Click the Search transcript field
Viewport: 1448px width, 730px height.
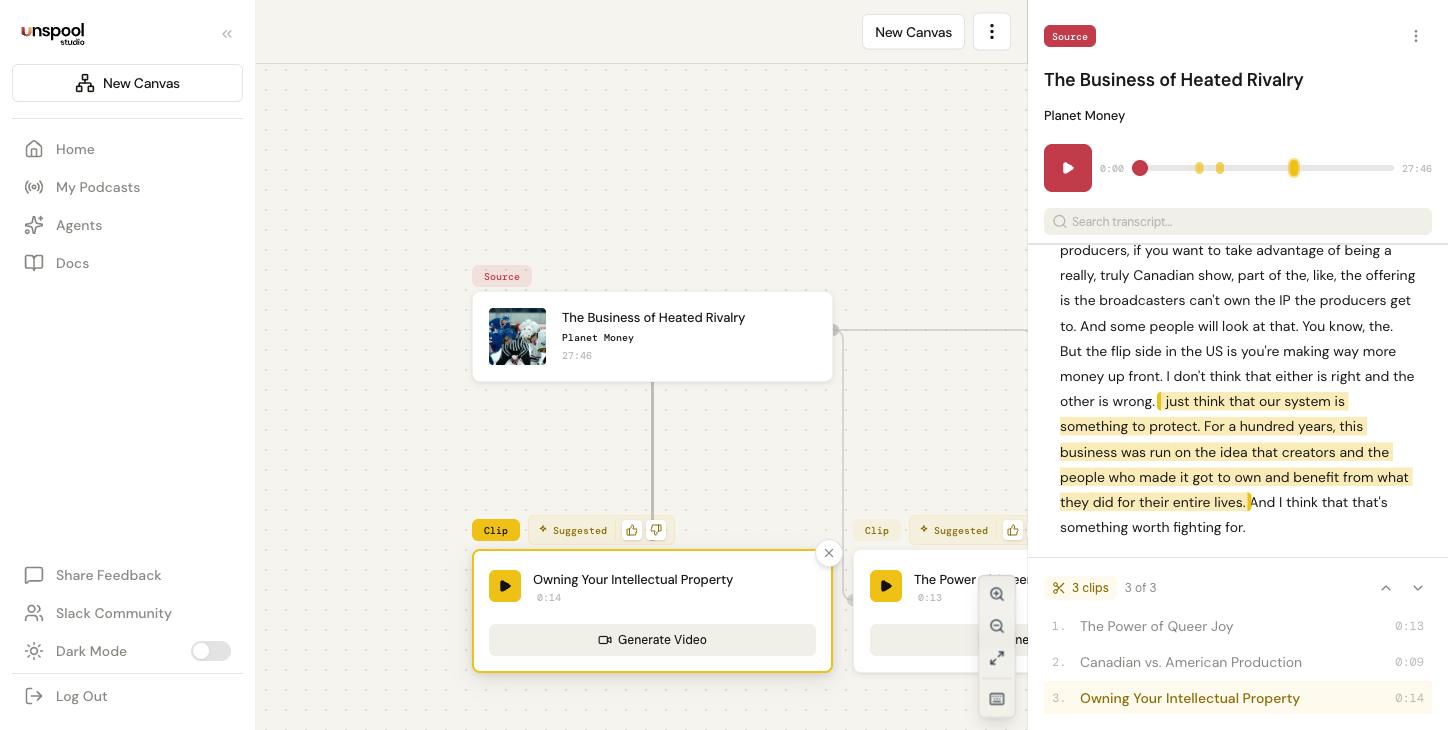click(x=1238, y=221)
